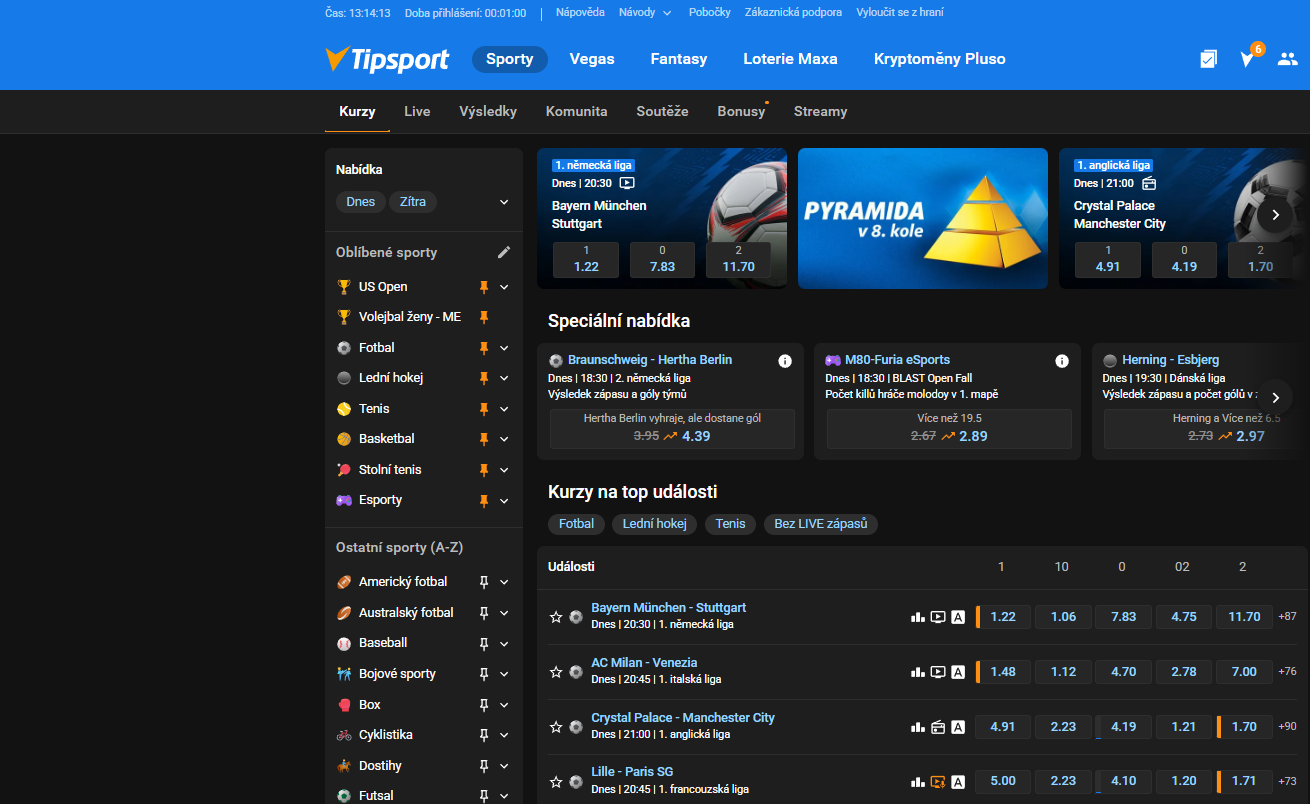The image size is (1310, 804).
Task: Open the Zákaznická podpora link
Action: [794, 12]
